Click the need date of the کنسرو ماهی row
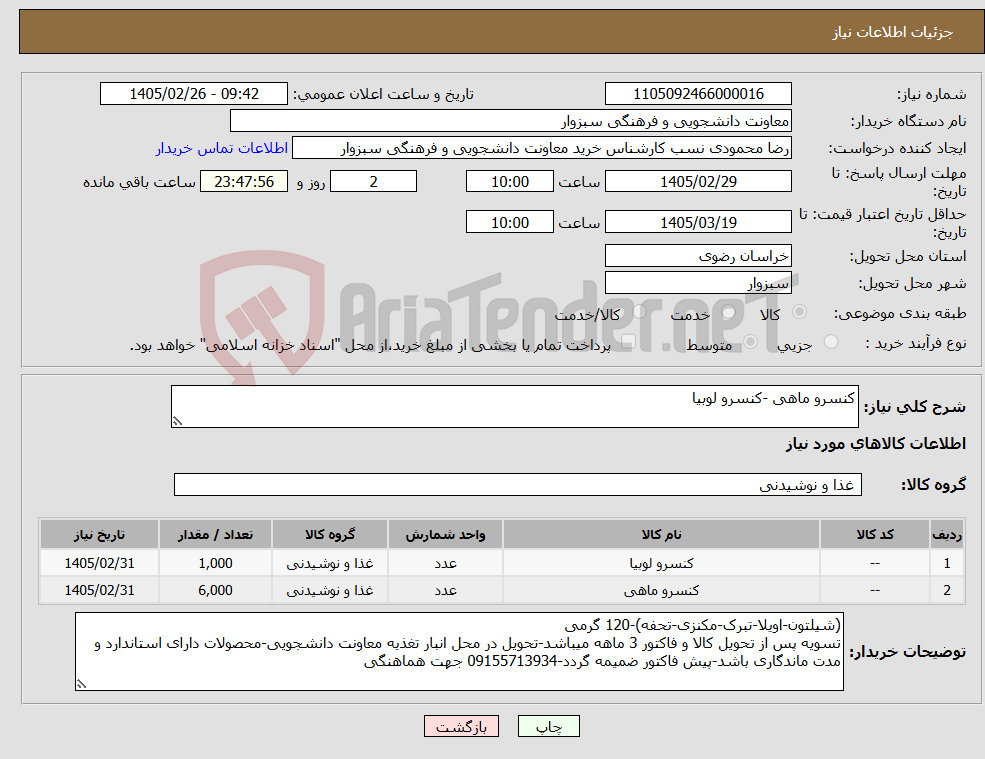Screen dimensions: 985x759 click(99, 590)
